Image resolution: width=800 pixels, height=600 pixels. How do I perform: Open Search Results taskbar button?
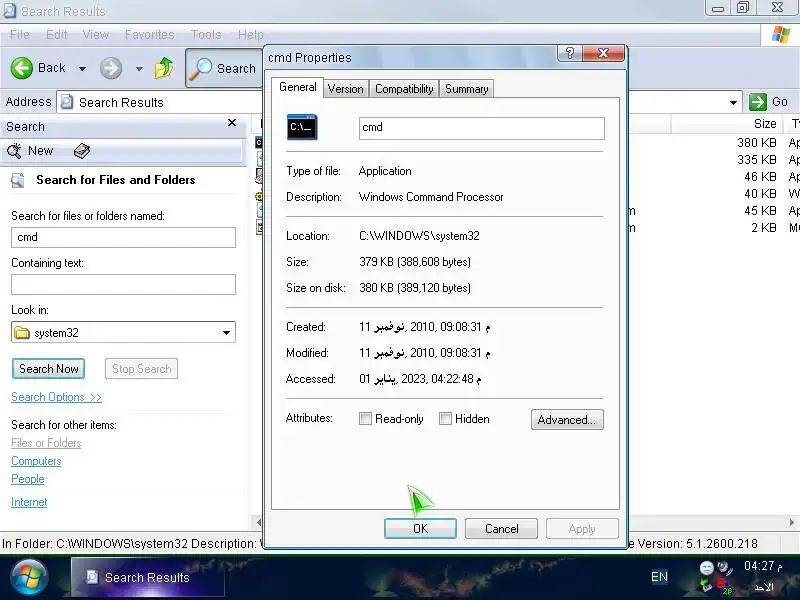click(x=147, y=578)
